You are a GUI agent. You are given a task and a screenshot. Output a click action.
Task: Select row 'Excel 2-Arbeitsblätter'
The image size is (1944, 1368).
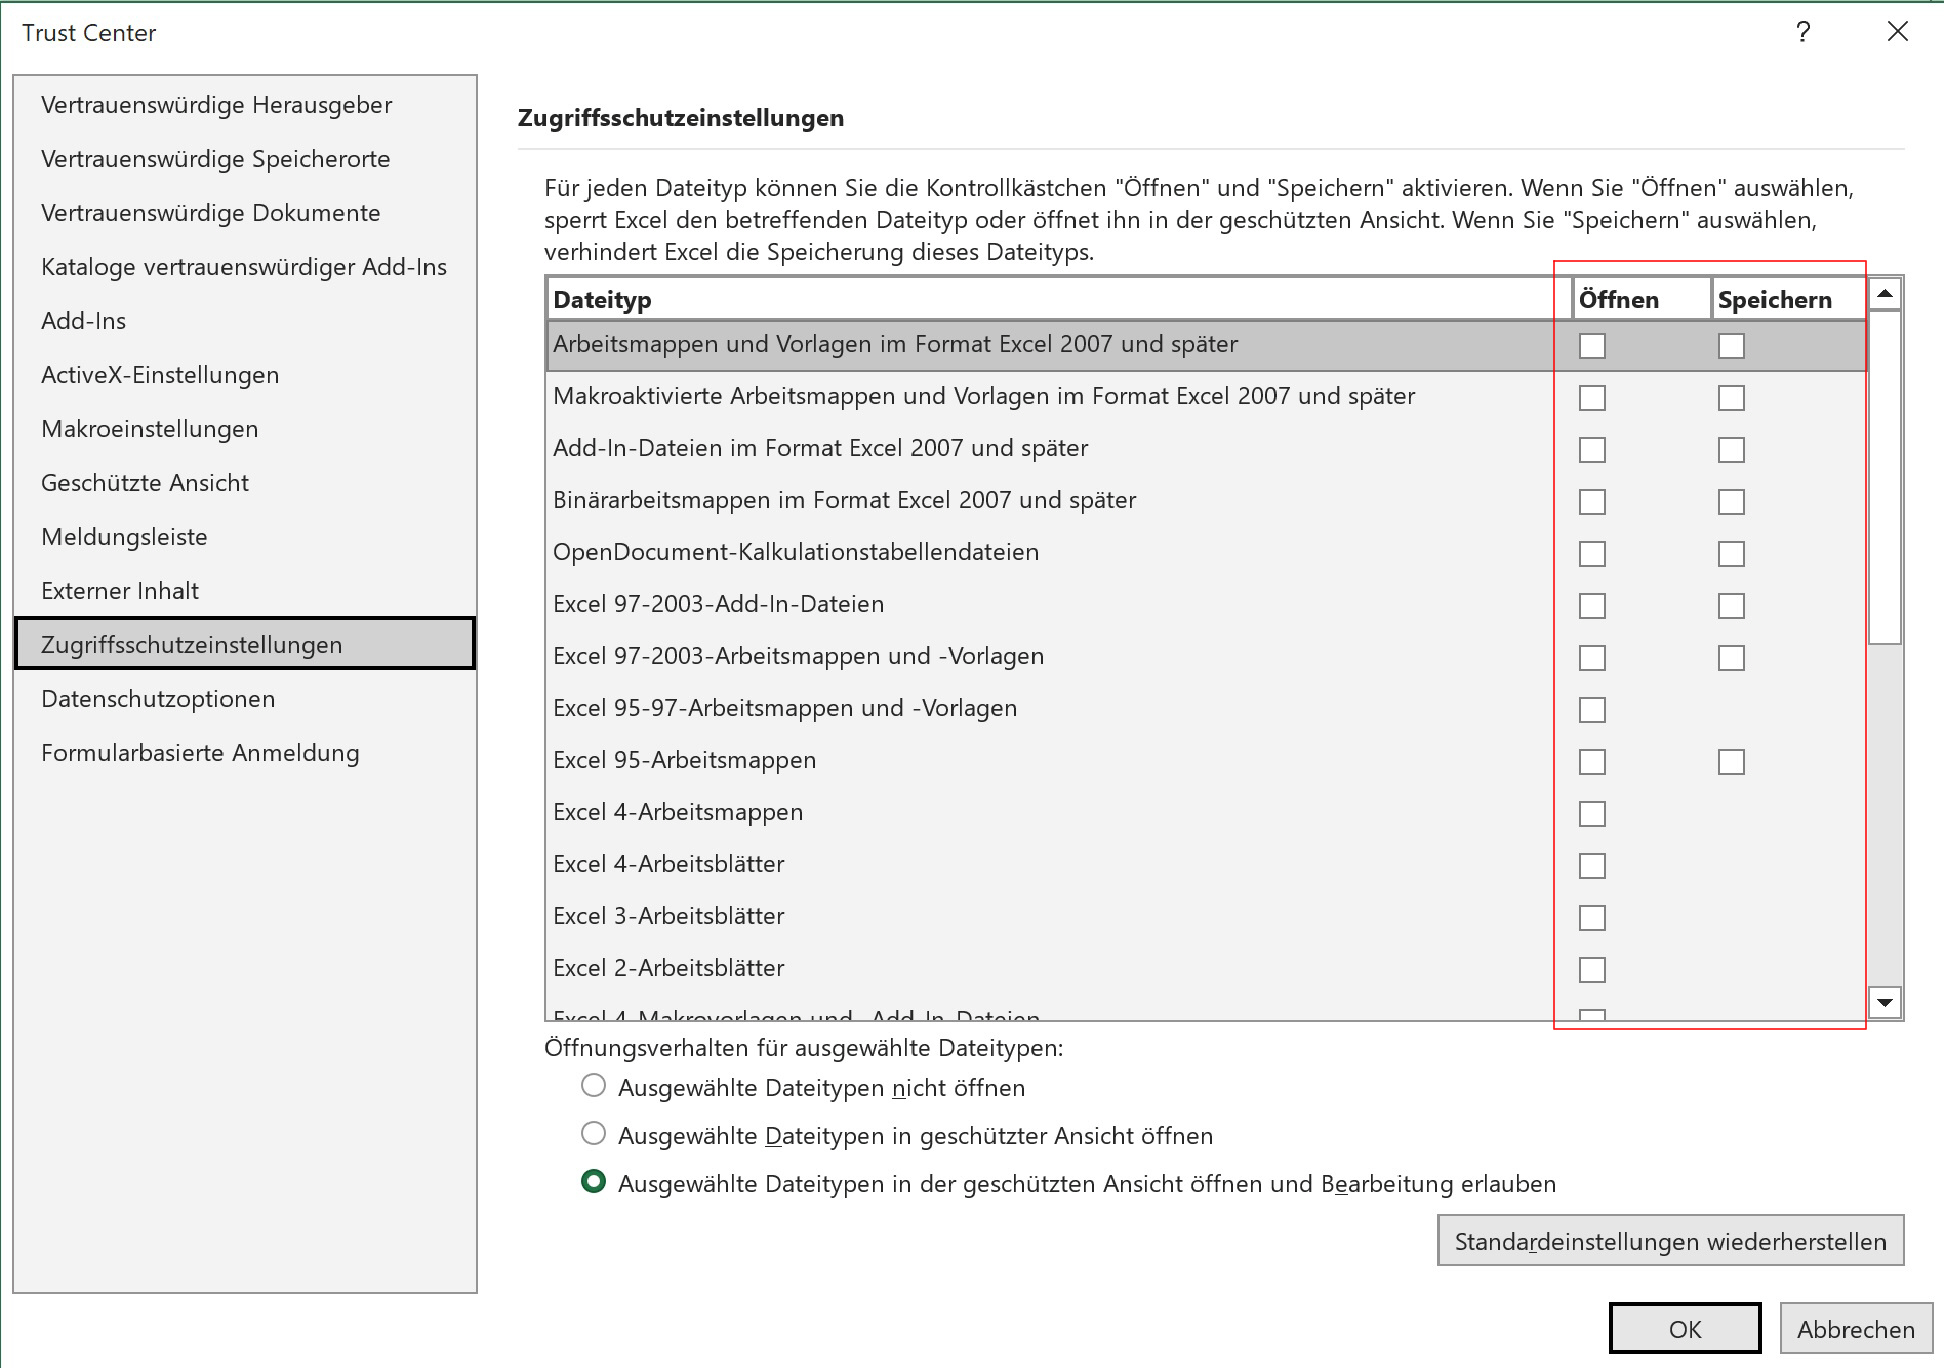coord(1207,969)
